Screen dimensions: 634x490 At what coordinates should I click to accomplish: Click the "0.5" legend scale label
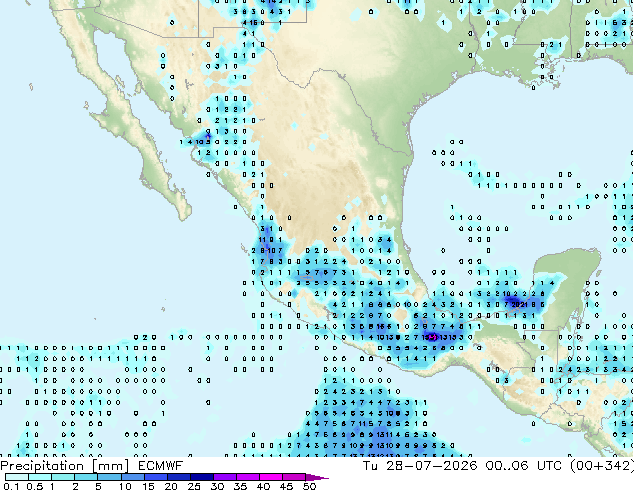click(34, 486)
